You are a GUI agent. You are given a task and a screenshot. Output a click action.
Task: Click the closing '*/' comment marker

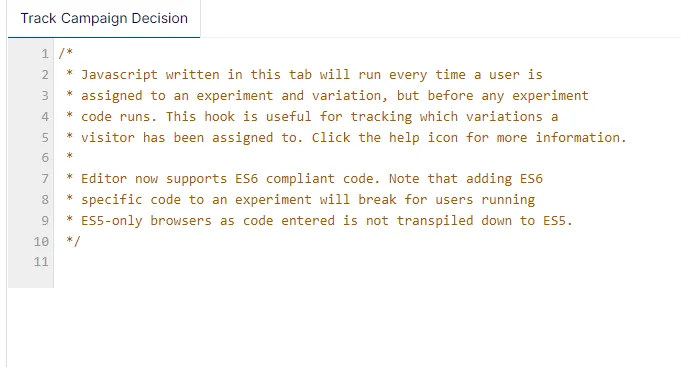73,241
